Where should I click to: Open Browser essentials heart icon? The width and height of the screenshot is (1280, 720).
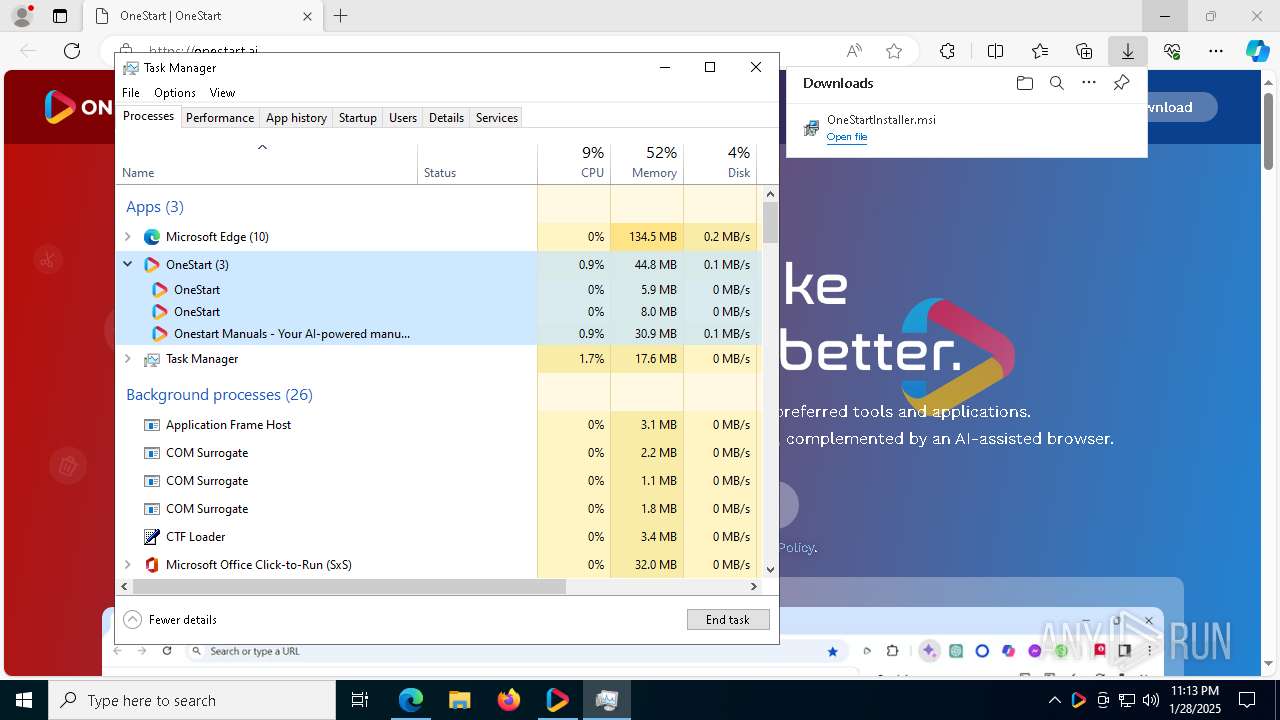(1172, 51)
